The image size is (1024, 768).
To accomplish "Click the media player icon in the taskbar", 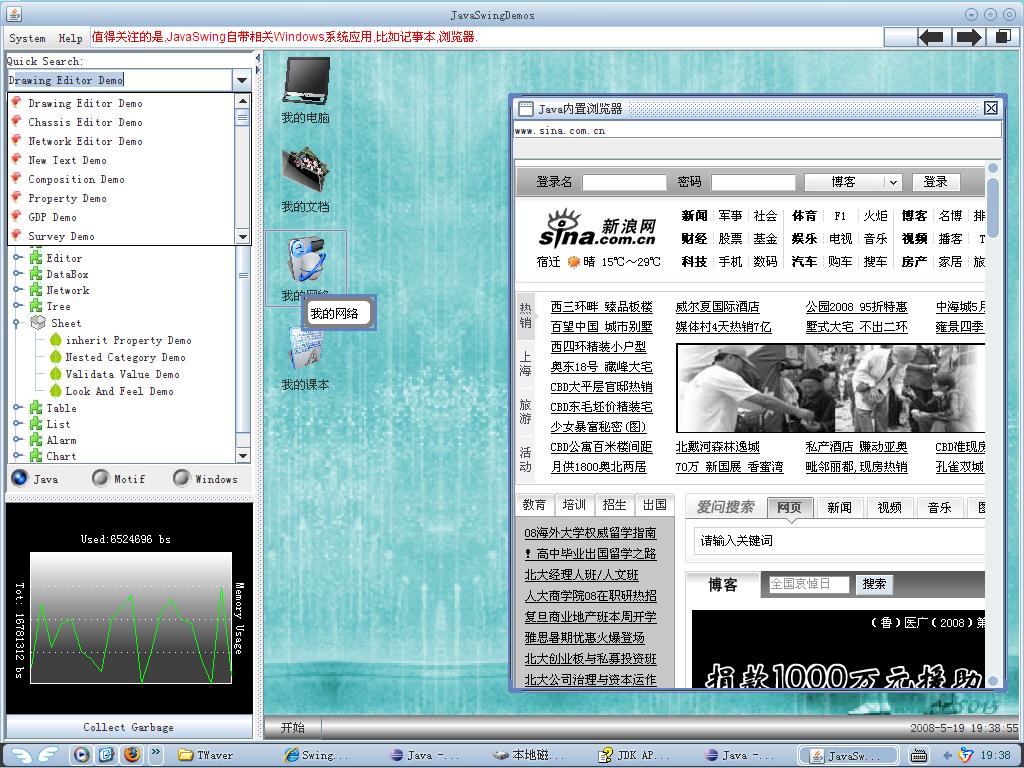I will pos(82,754).
